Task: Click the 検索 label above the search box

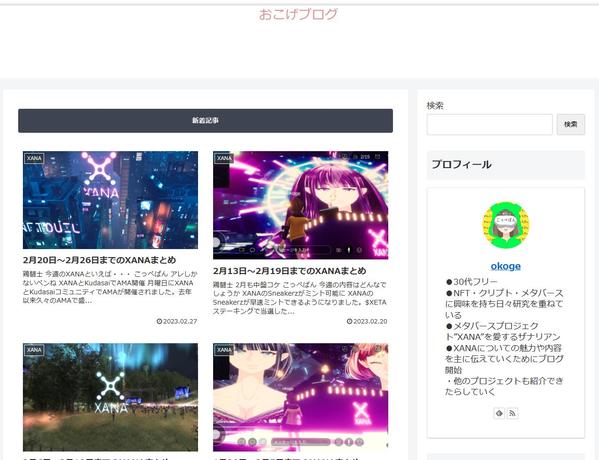Action: [x=435, y=106]
